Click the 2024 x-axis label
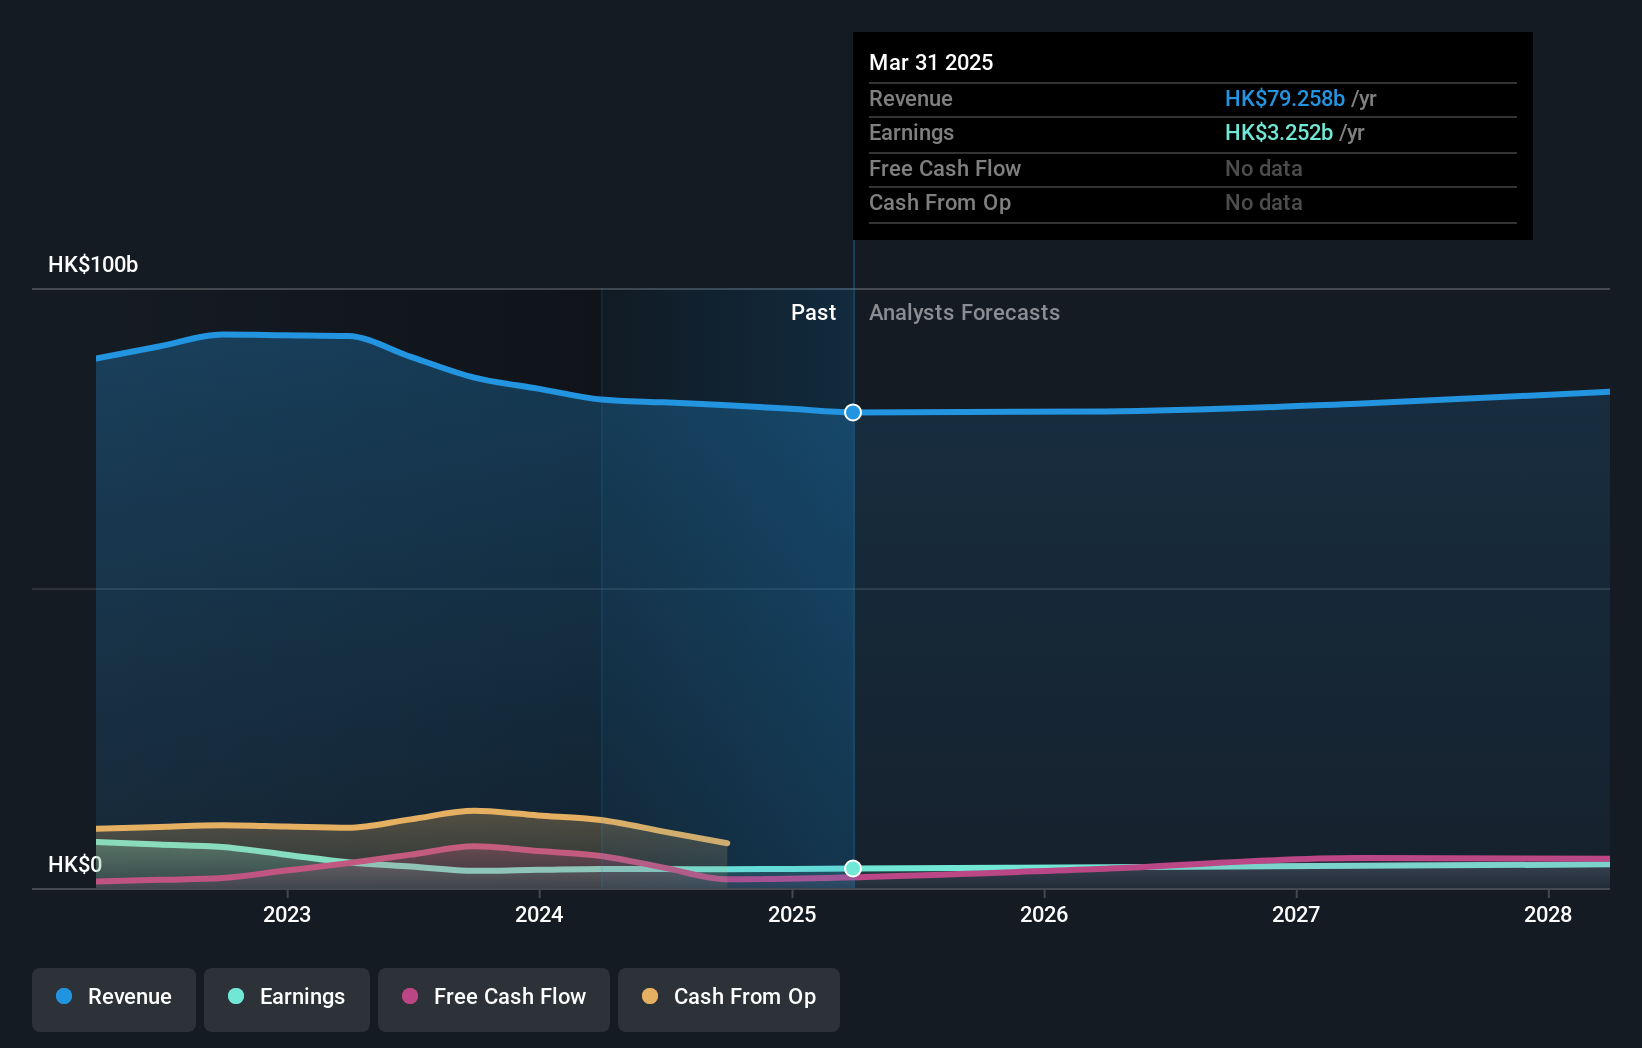Image resolution: width=1642 pixels, height=1048 pixels. tap(539, 914)
